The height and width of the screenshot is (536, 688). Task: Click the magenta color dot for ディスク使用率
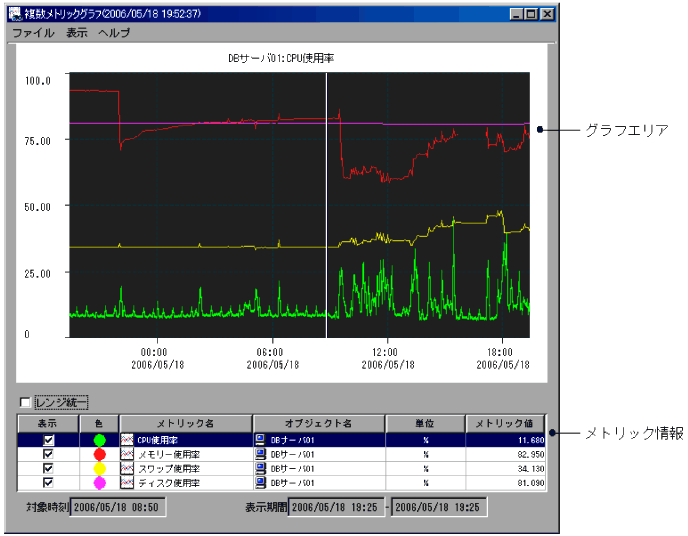[99, 483]
